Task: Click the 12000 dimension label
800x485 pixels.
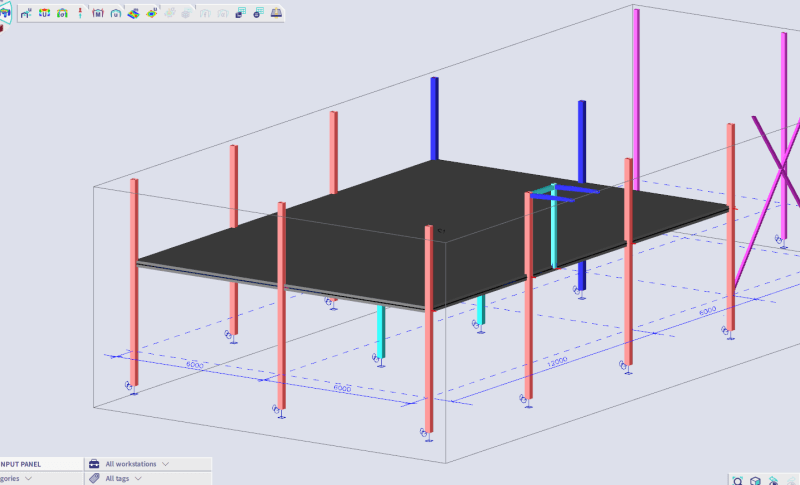Action: pyautogui.click(x=557, y=362)
